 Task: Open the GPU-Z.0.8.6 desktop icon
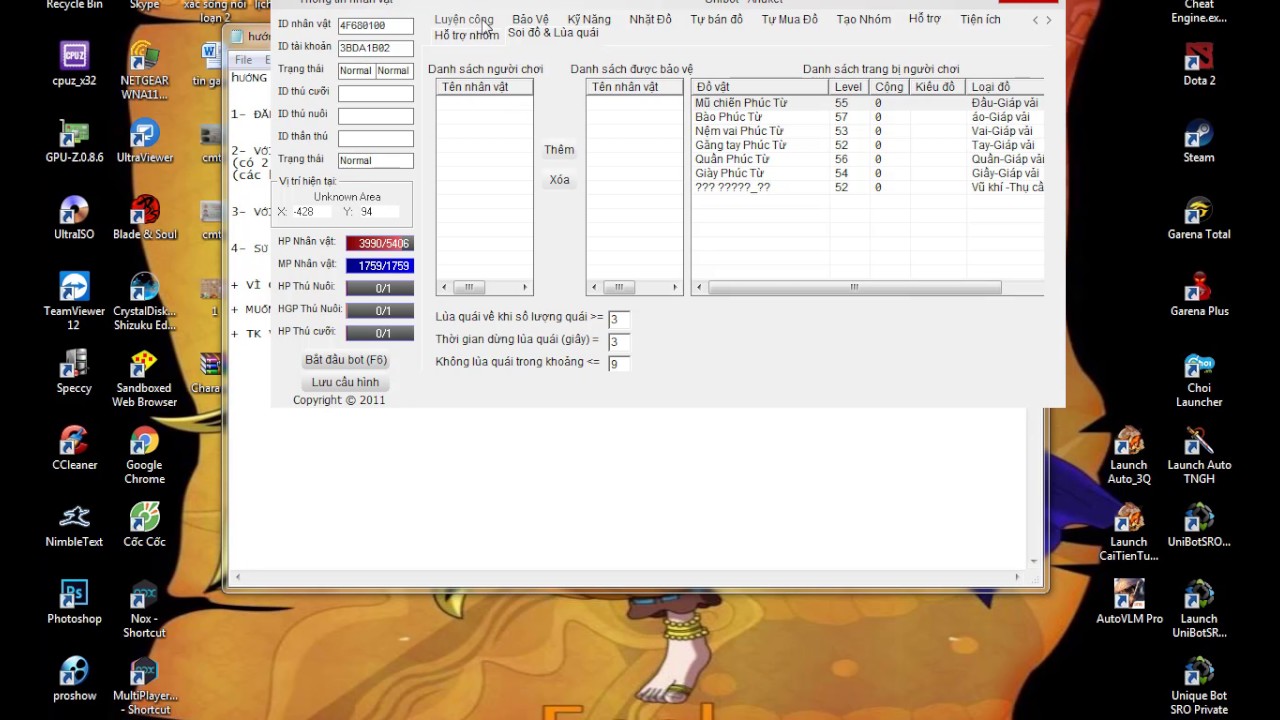point(74,140)
